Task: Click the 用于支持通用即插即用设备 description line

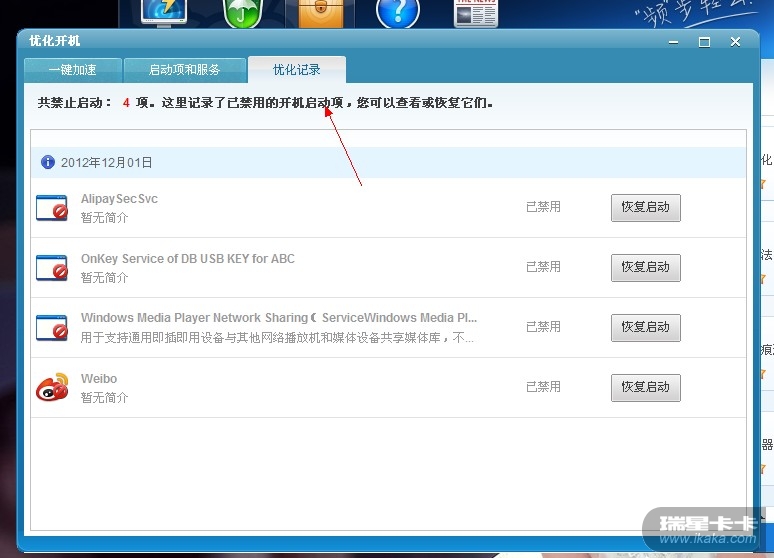Action: [277, 338]
